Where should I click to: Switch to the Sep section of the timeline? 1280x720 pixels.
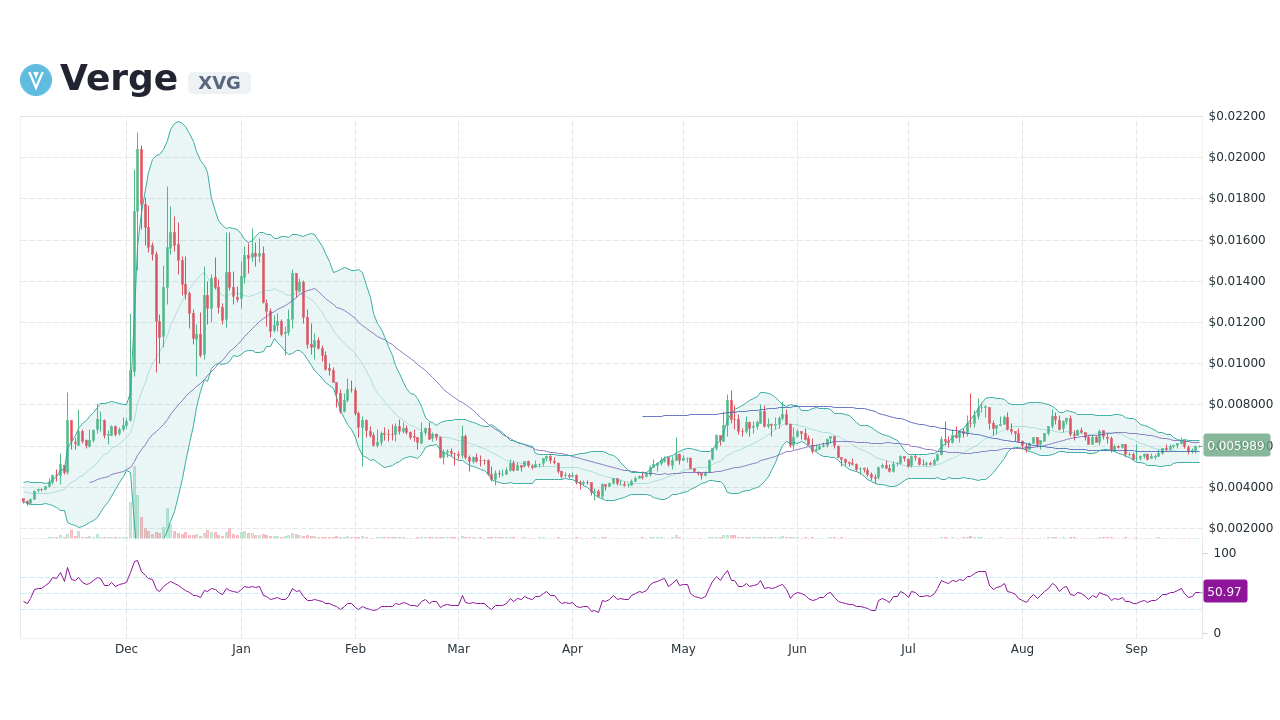[x=1136, y=649]
